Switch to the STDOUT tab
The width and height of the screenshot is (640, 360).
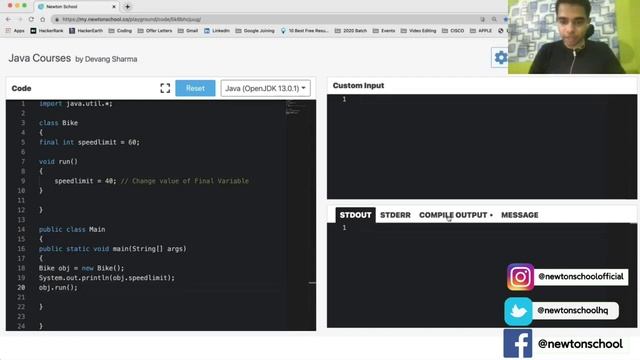356,215
